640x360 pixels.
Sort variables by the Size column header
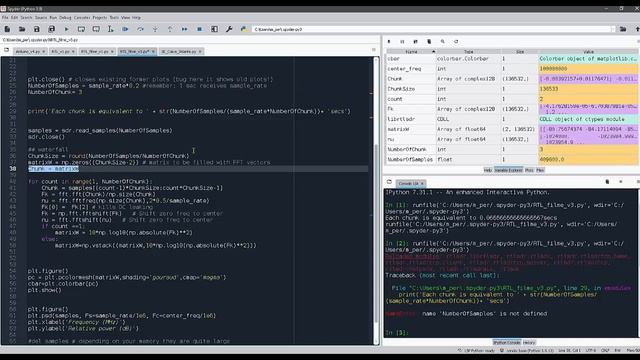click(520, 52)
